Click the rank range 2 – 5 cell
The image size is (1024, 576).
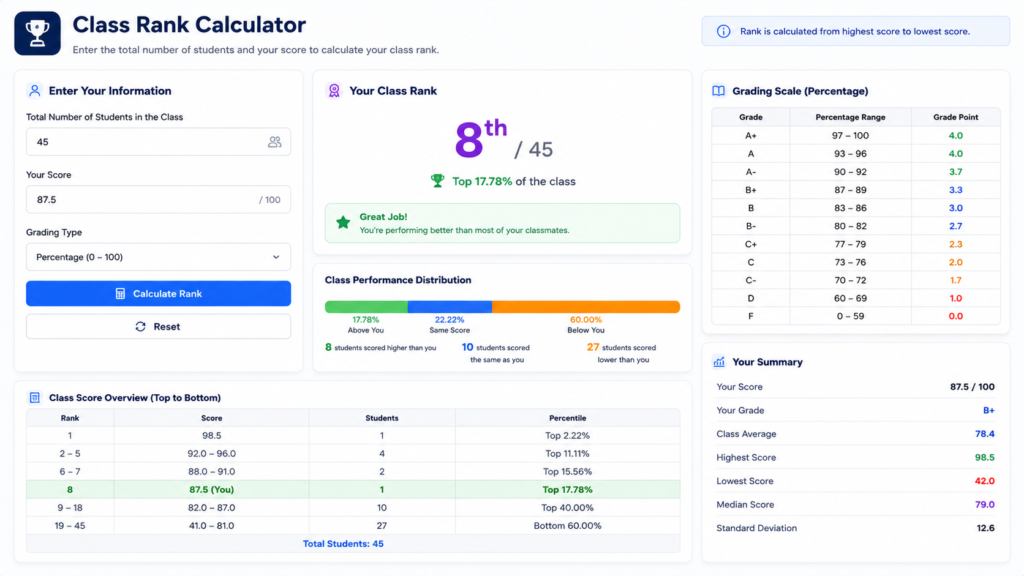point(70,454)
